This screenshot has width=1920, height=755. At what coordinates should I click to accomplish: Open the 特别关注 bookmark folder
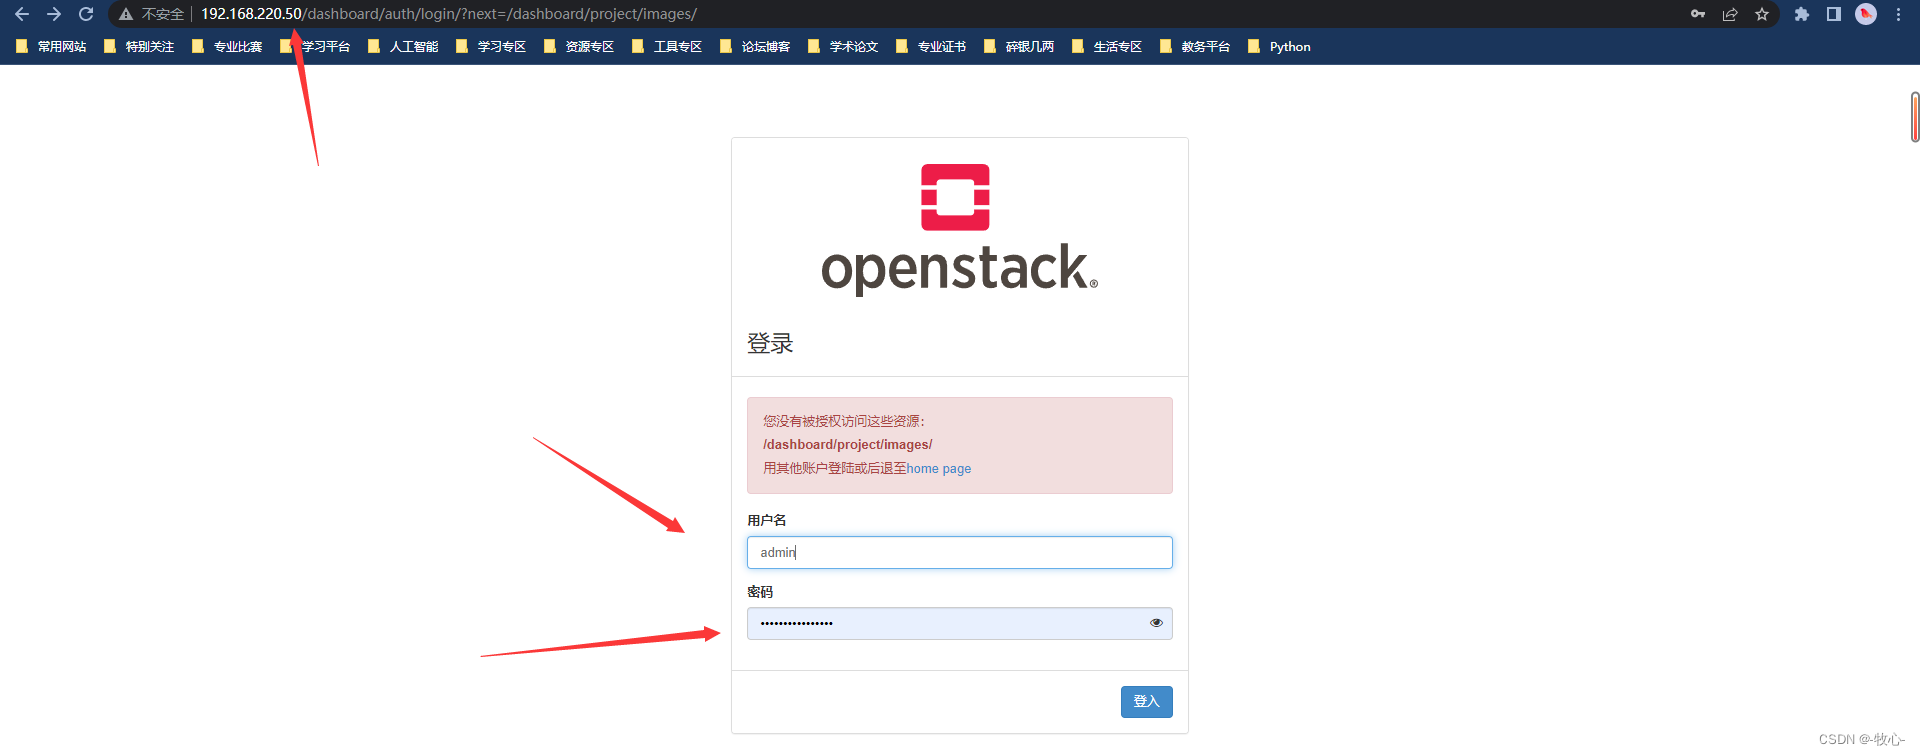[x=139, y=47]
